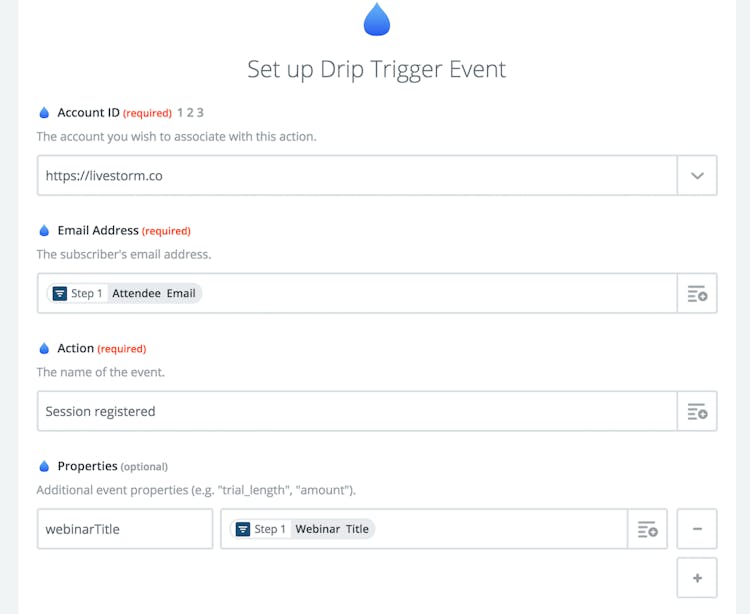Image resolution: width=750 pixels, height=614 pixels.
Task: Click insert-field icon beside Webinar Title value
Action: tap(647, 530)
